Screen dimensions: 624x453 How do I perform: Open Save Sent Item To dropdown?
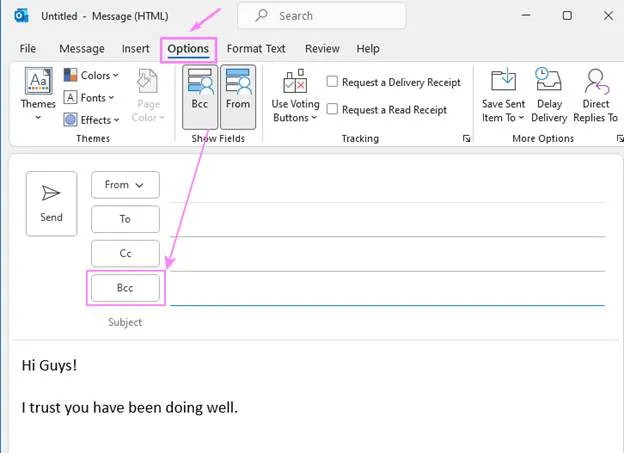tap(503, 96)
